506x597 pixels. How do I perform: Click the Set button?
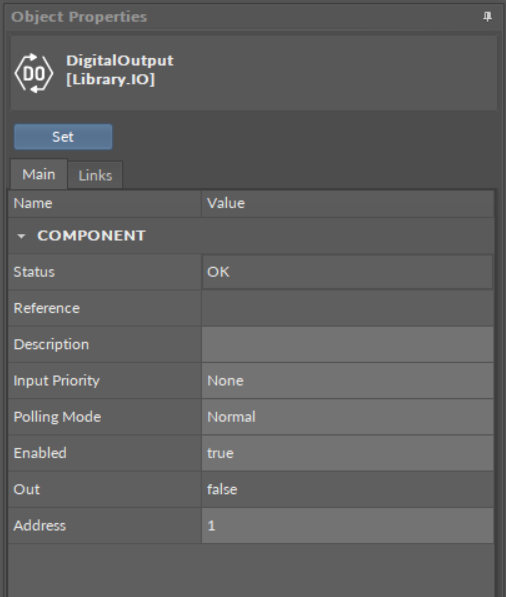[x=63, y=137]
